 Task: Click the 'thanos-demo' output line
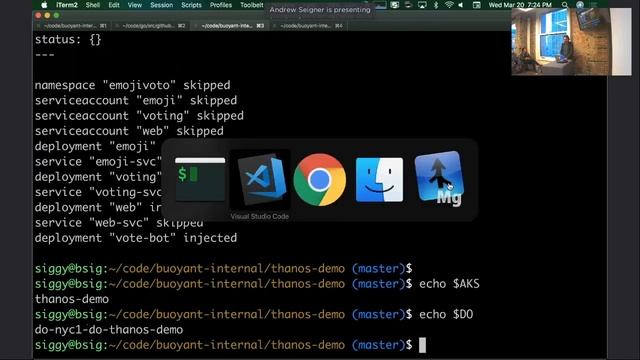[x=72, y=299]
